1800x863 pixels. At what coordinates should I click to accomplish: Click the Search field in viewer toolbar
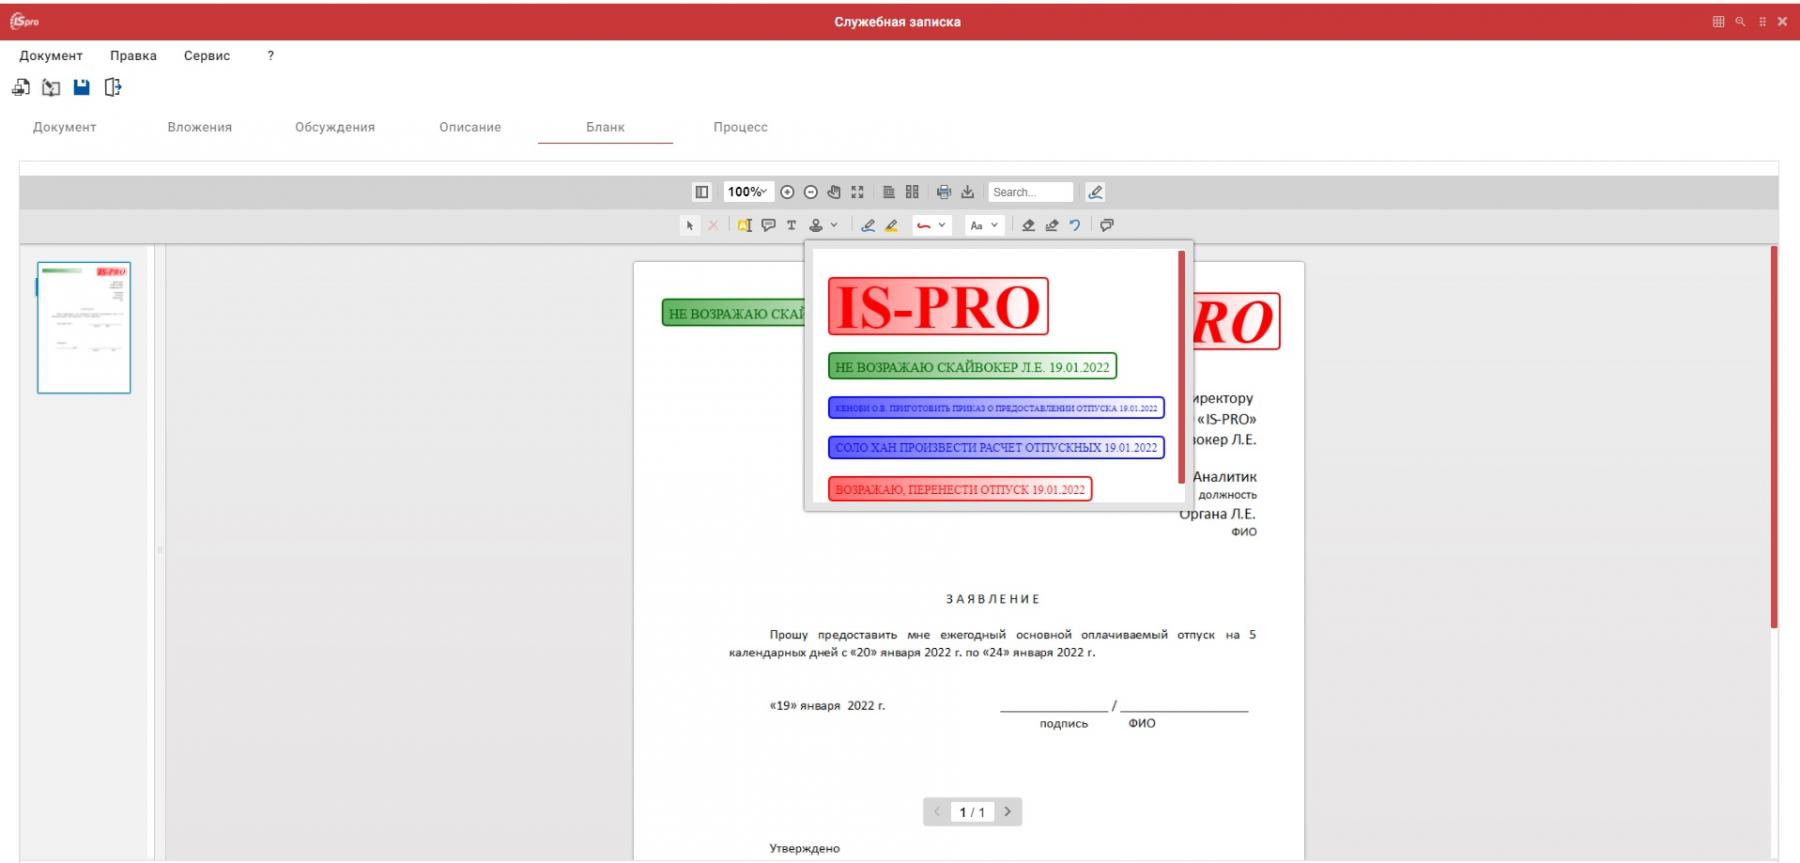1030,192
